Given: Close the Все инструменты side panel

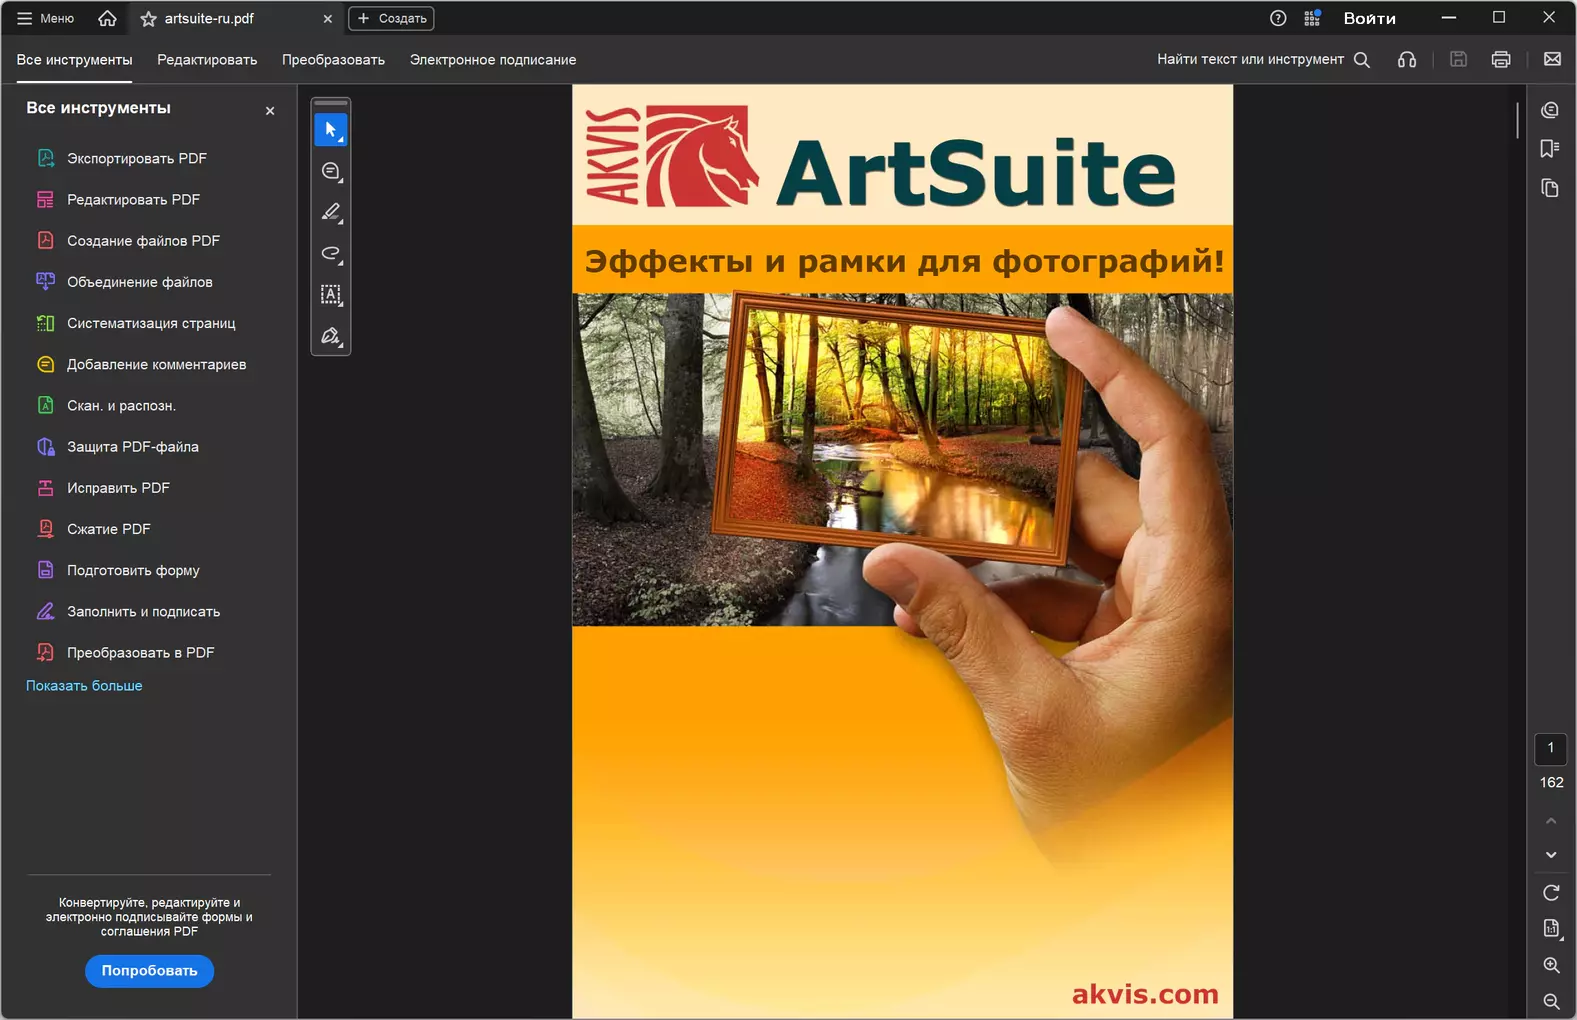Looking at the screenshot, I should pyautogui.click(x=270, y=111).
